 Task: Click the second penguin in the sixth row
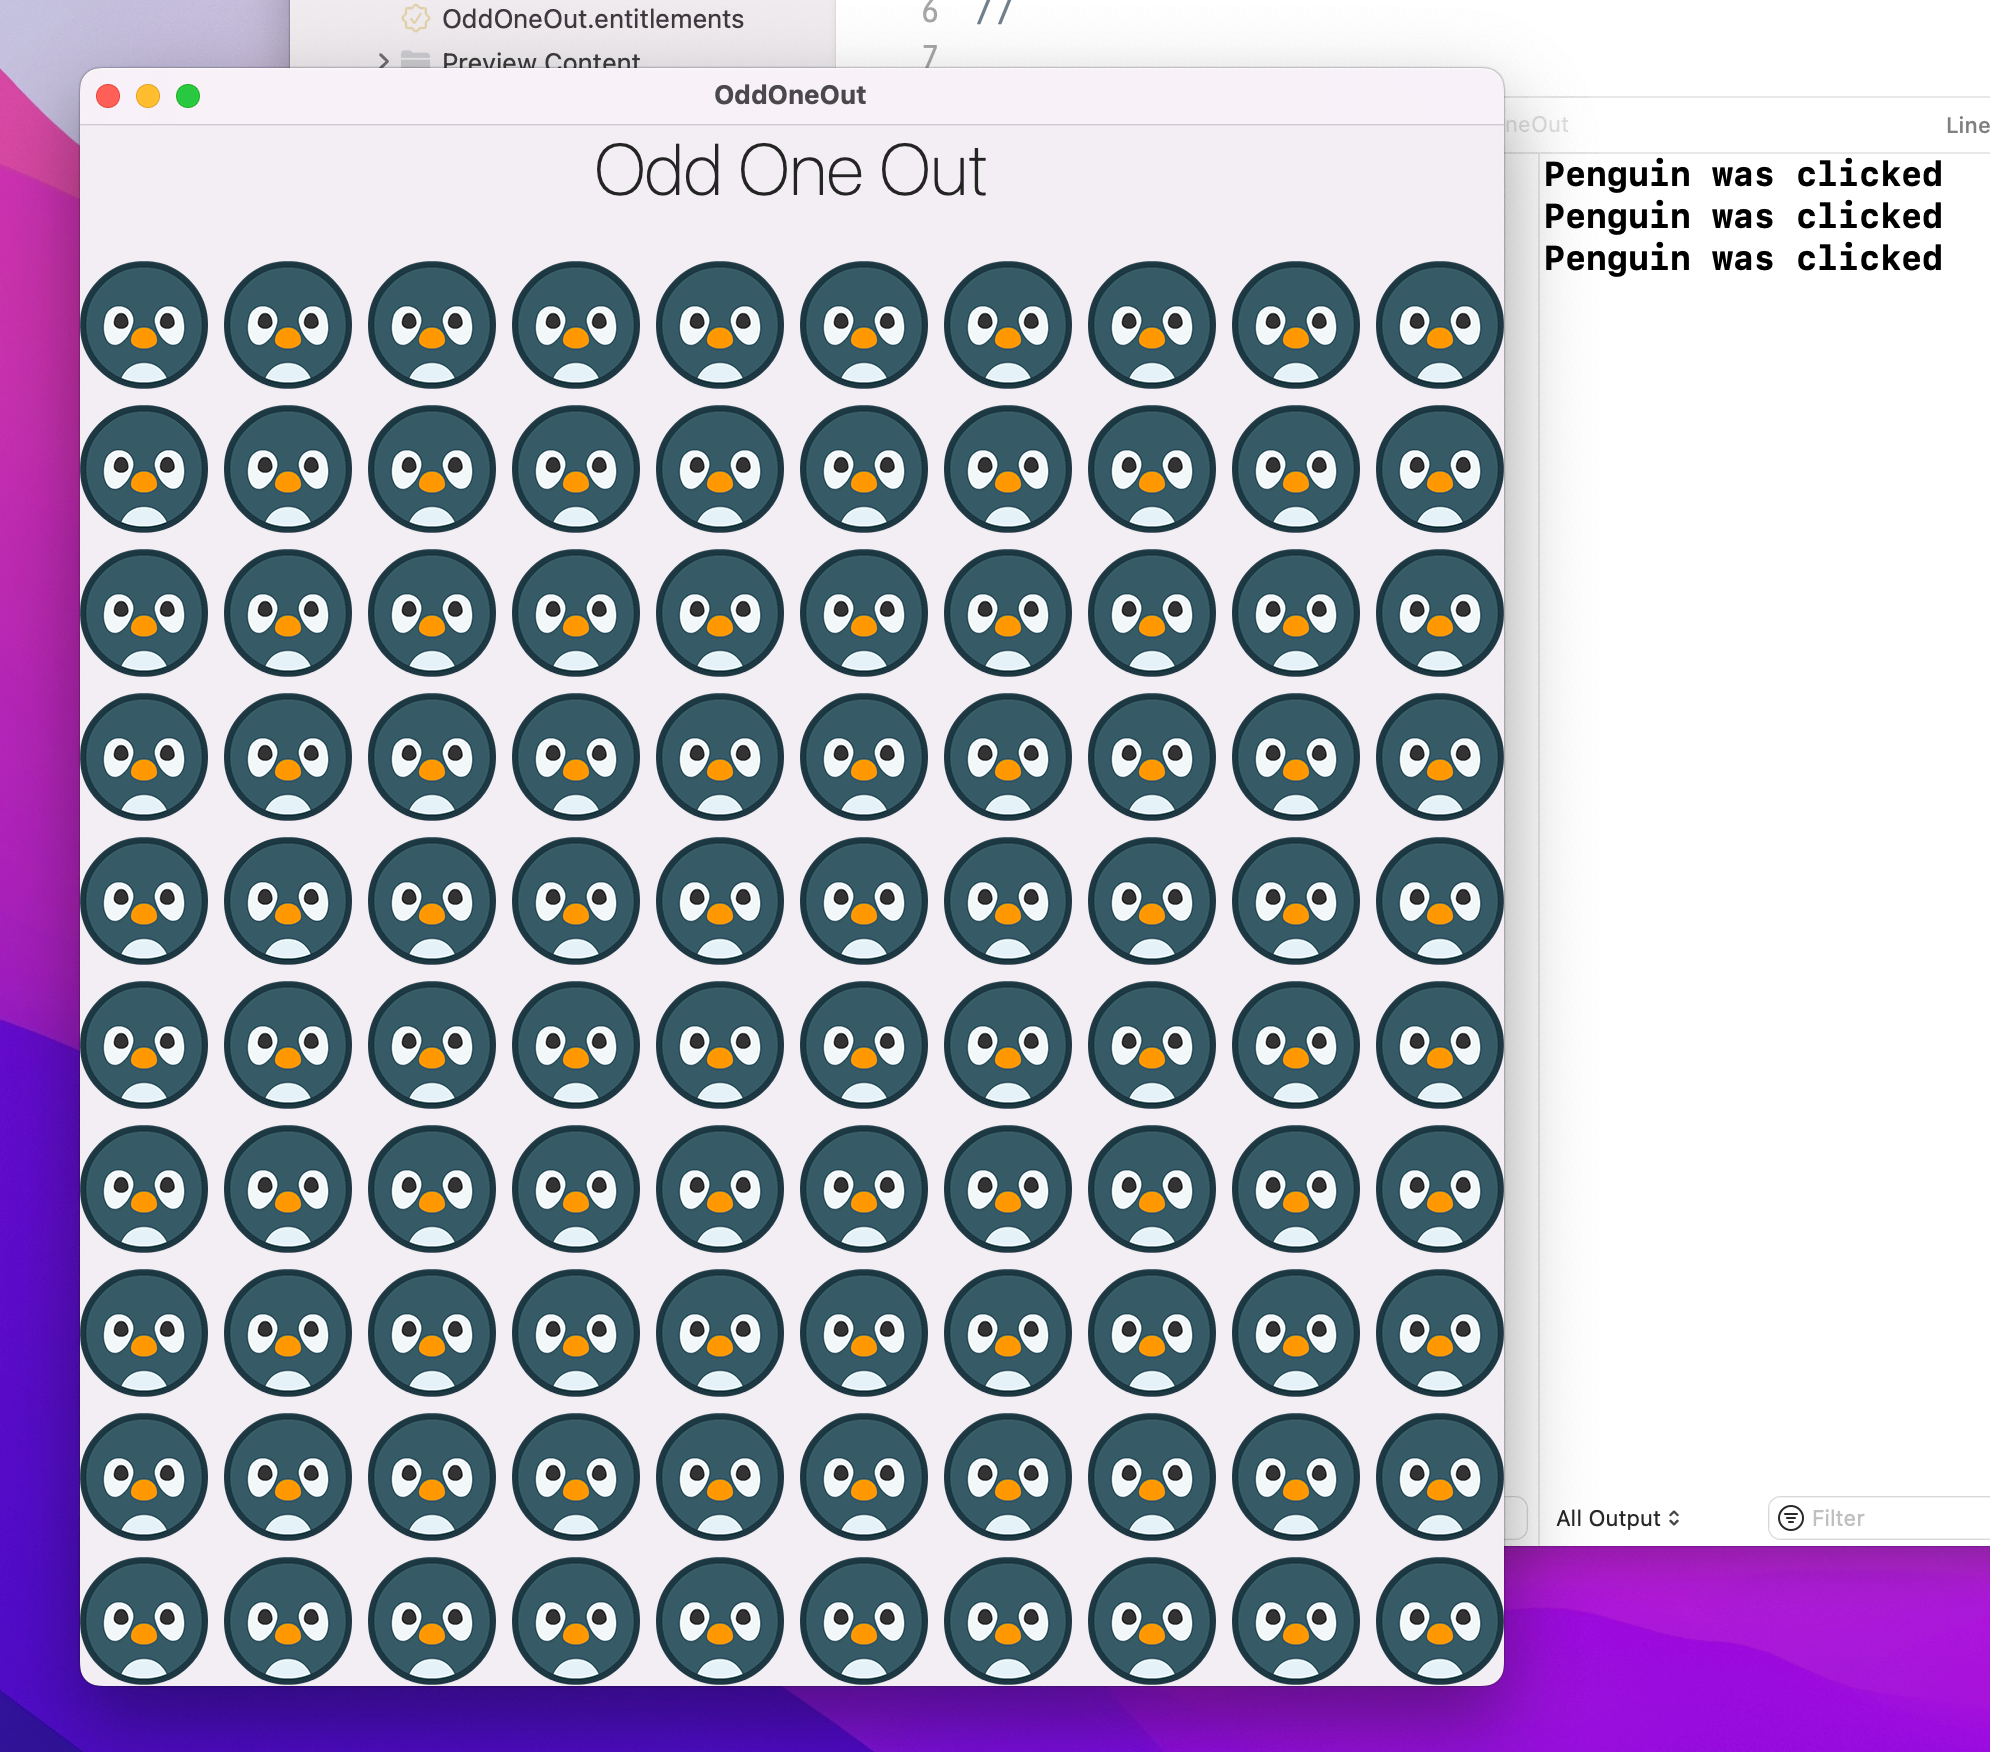pyautogui.click(x=288, y=1046)
